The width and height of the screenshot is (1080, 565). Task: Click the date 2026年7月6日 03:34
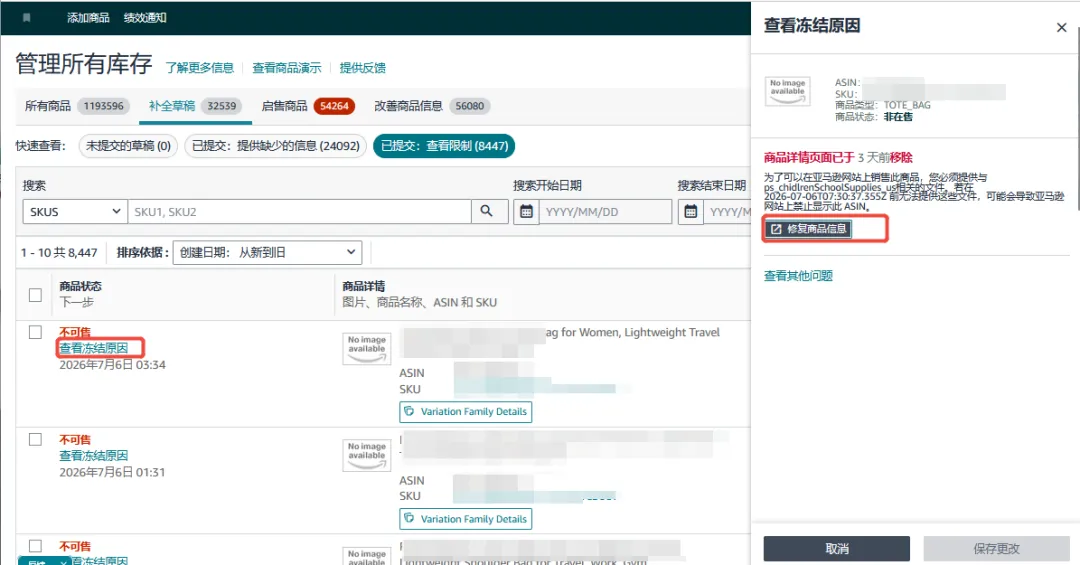(x=112, y=364)
